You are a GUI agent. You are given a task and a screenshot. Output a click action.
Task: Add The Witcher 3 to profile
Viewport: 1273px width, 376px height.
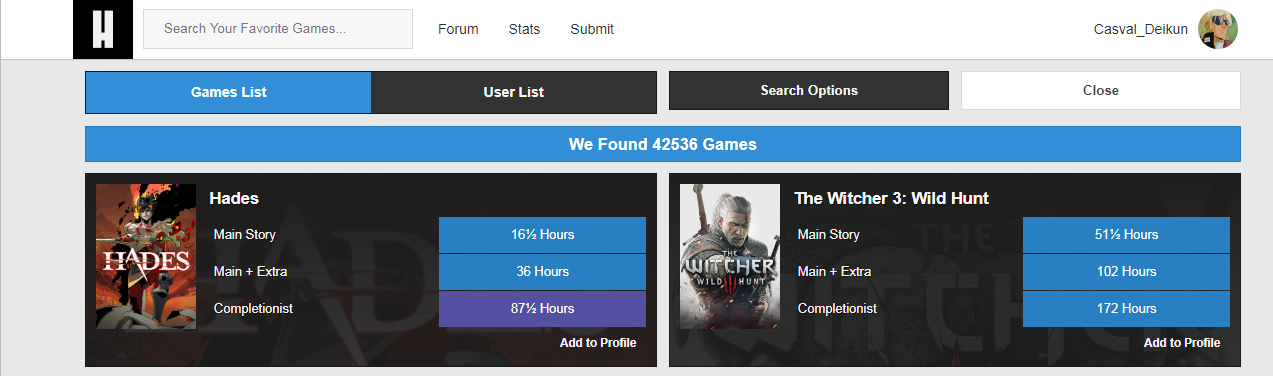pos(1182,342)
